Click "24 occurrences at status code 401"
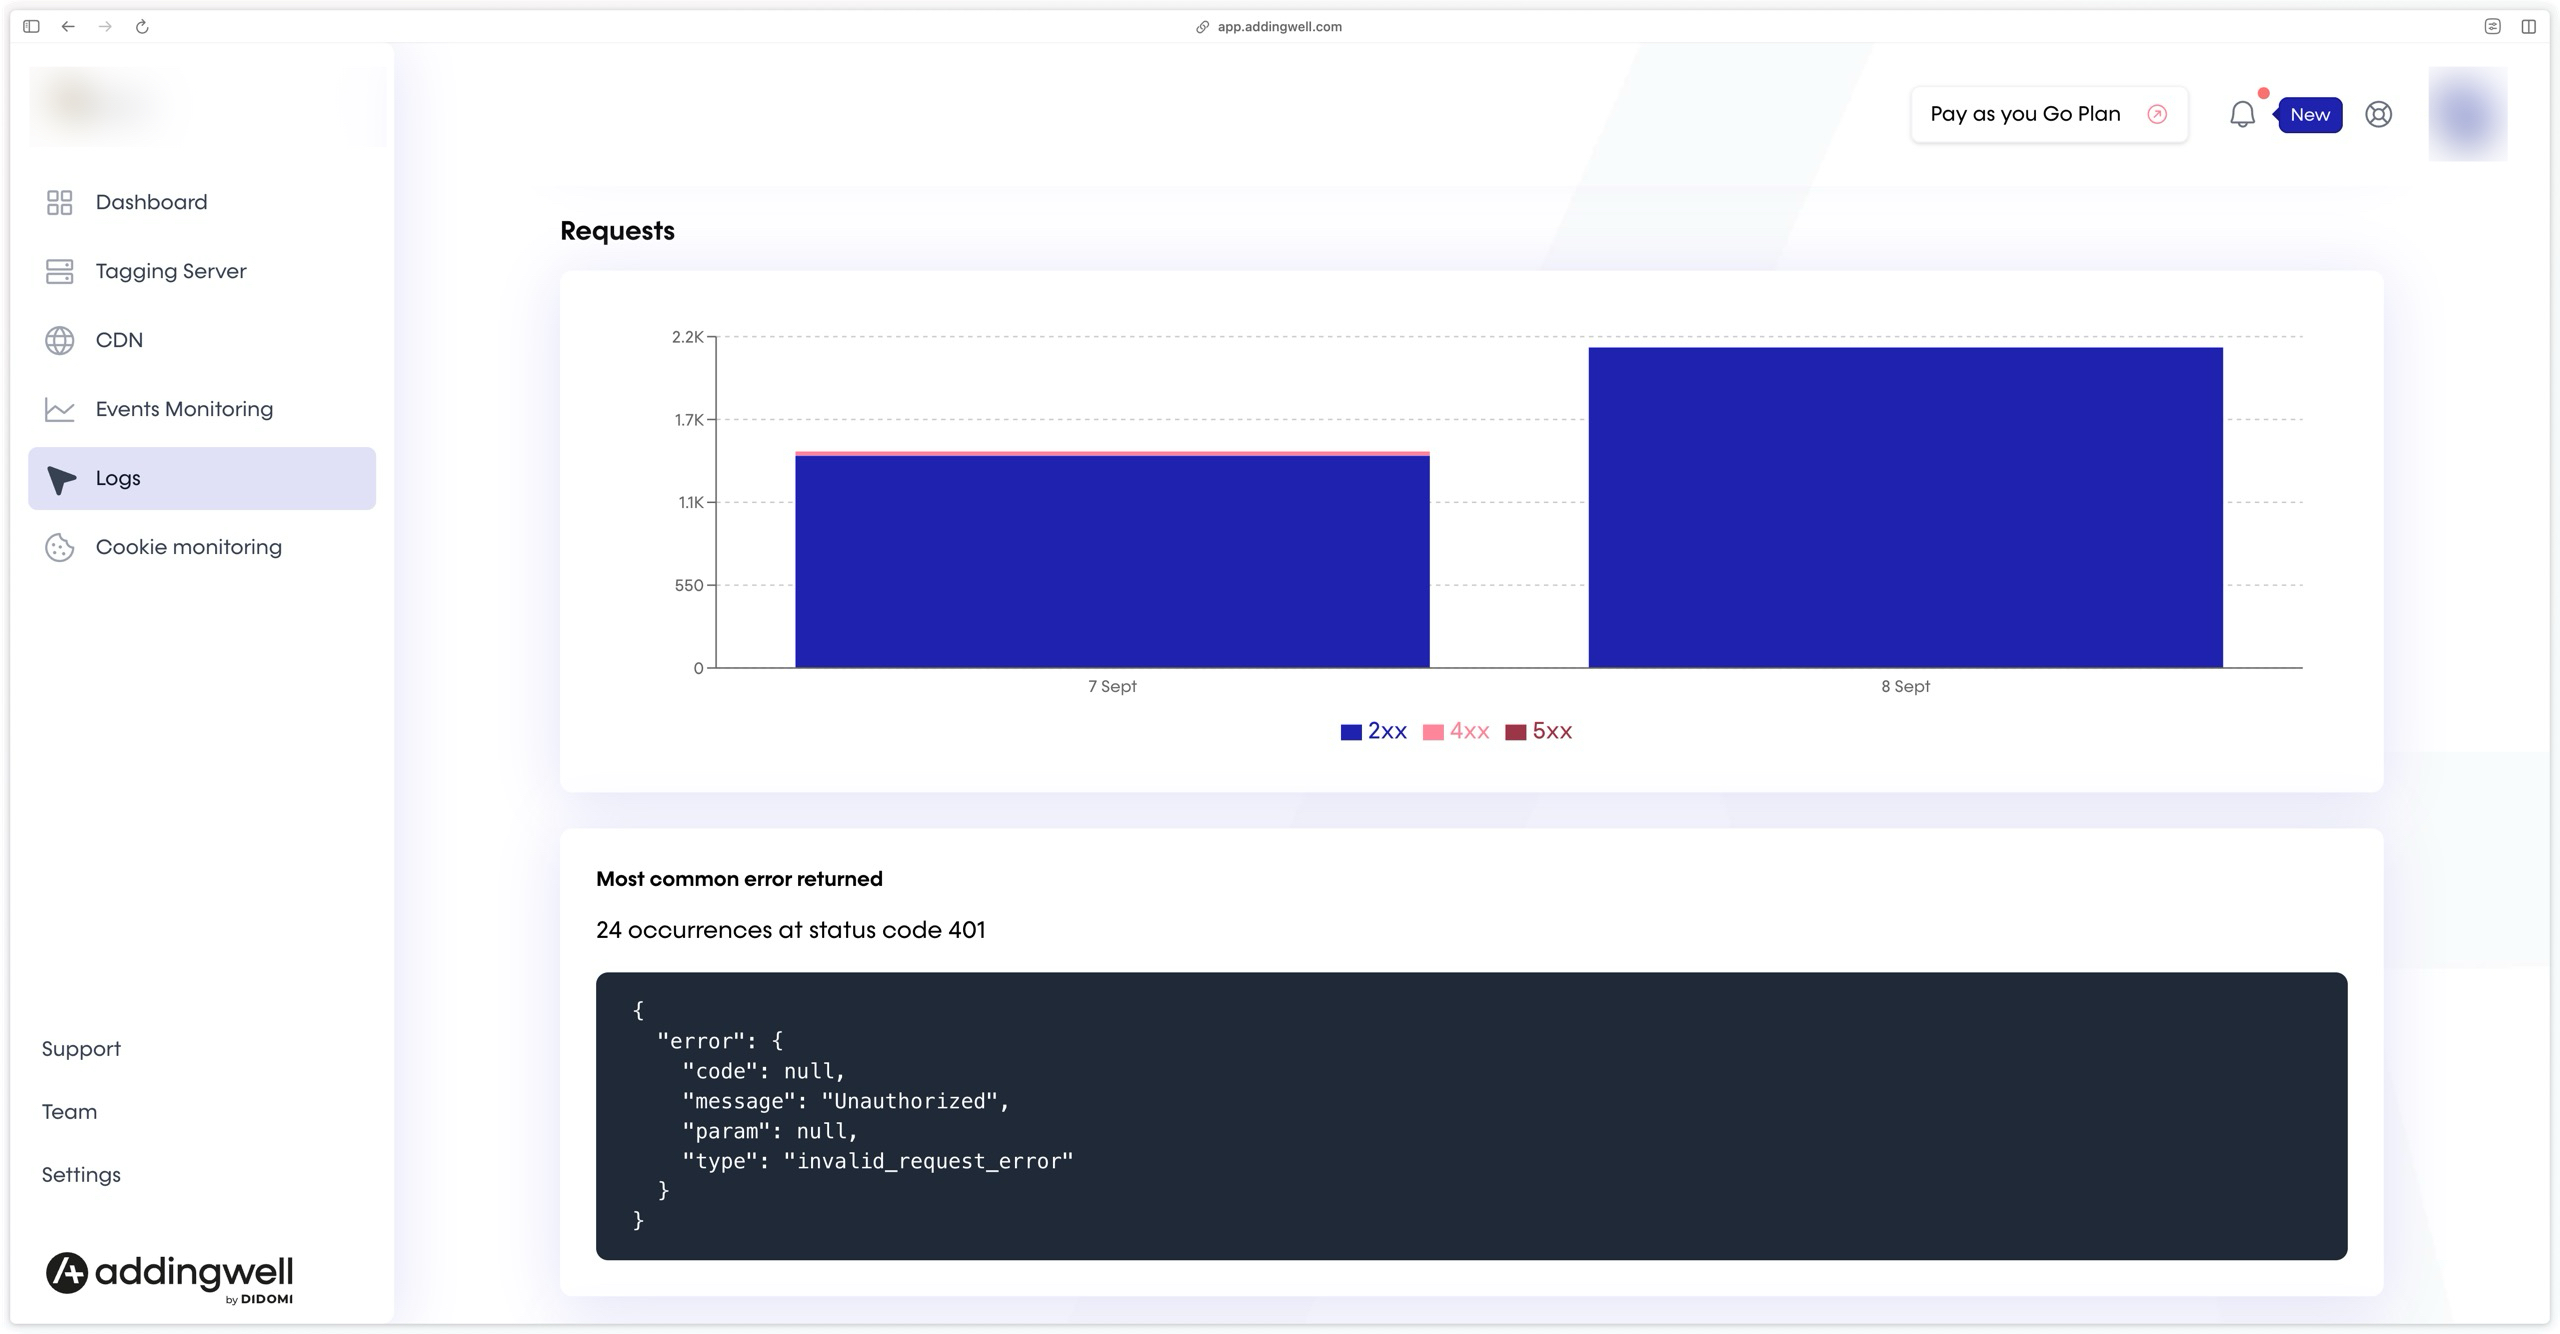The image size is (2560, 1334). 790,930
